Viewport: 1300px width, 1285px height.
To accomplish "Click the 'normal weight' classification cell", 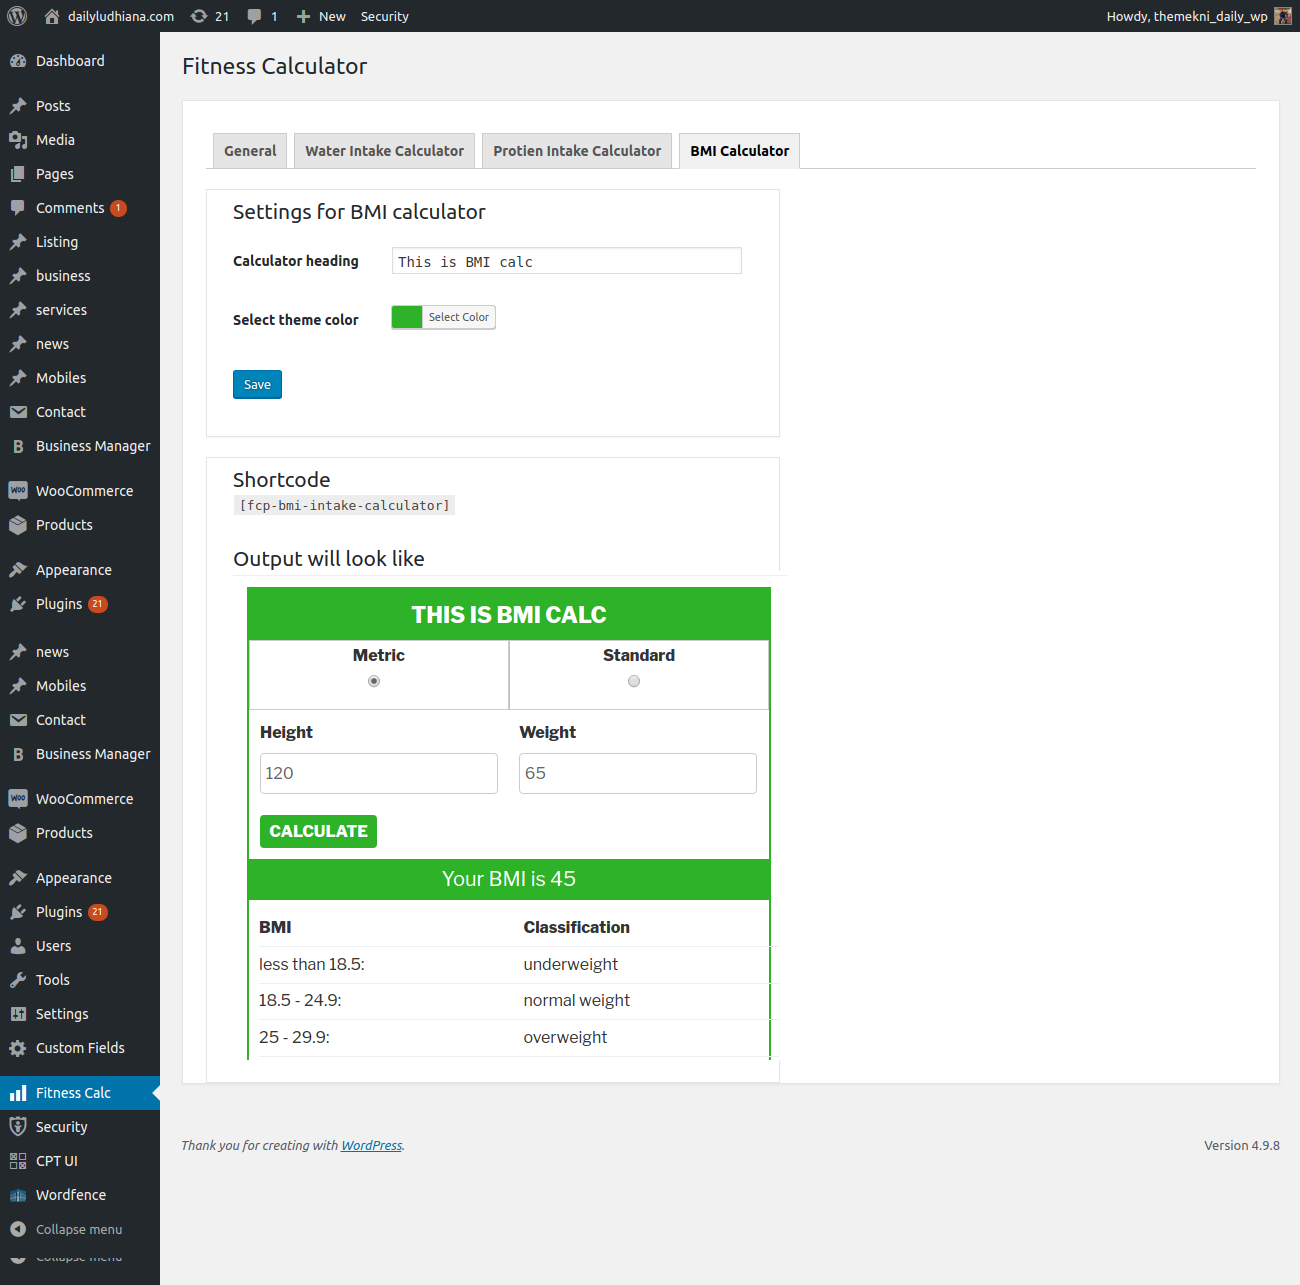I will pos(577,1000).
